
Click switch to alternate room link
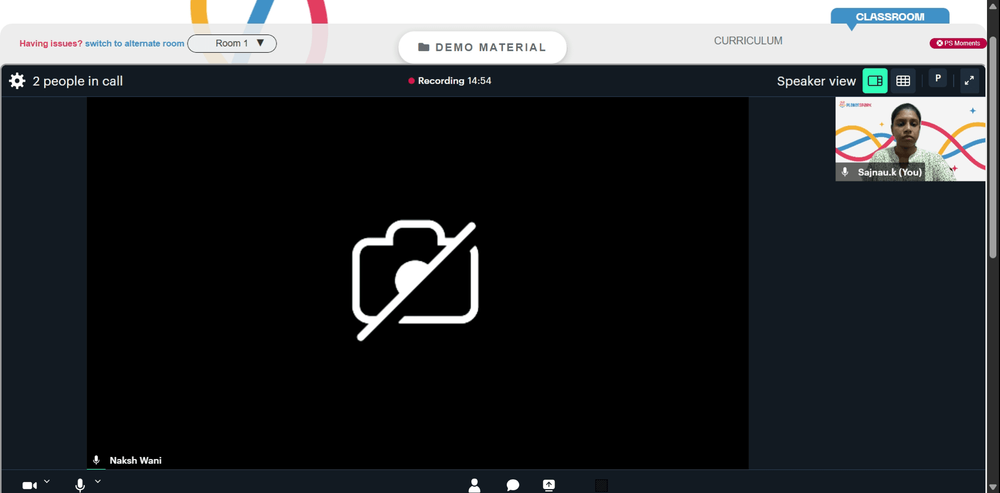click(135, 43)
